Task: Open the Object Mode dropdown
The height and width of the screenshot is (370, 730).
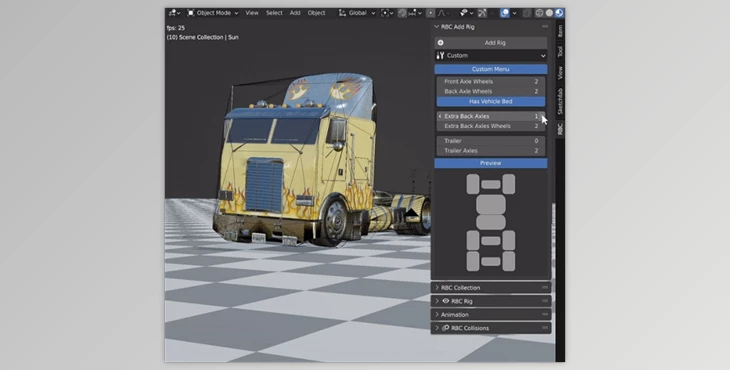Action: click(x=213, y=13)
